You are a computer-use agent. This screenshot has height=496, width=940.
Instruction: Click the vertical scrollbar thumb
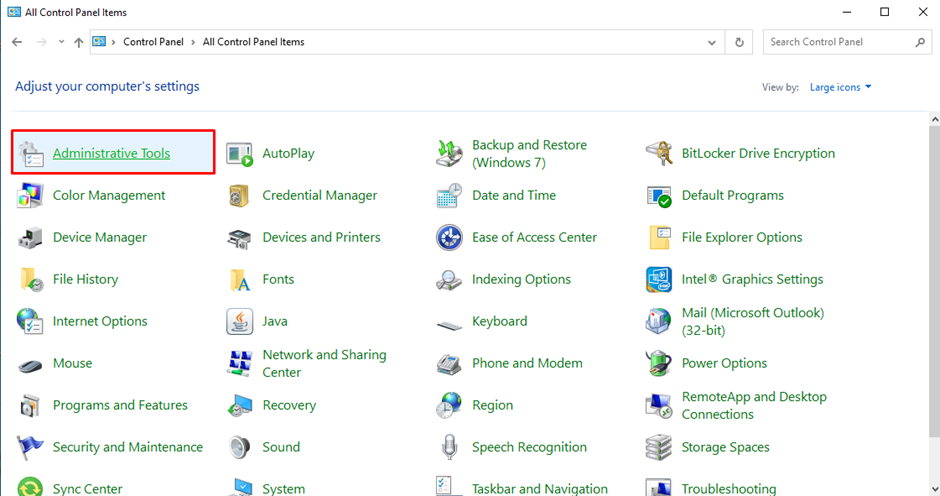(935, 282)
